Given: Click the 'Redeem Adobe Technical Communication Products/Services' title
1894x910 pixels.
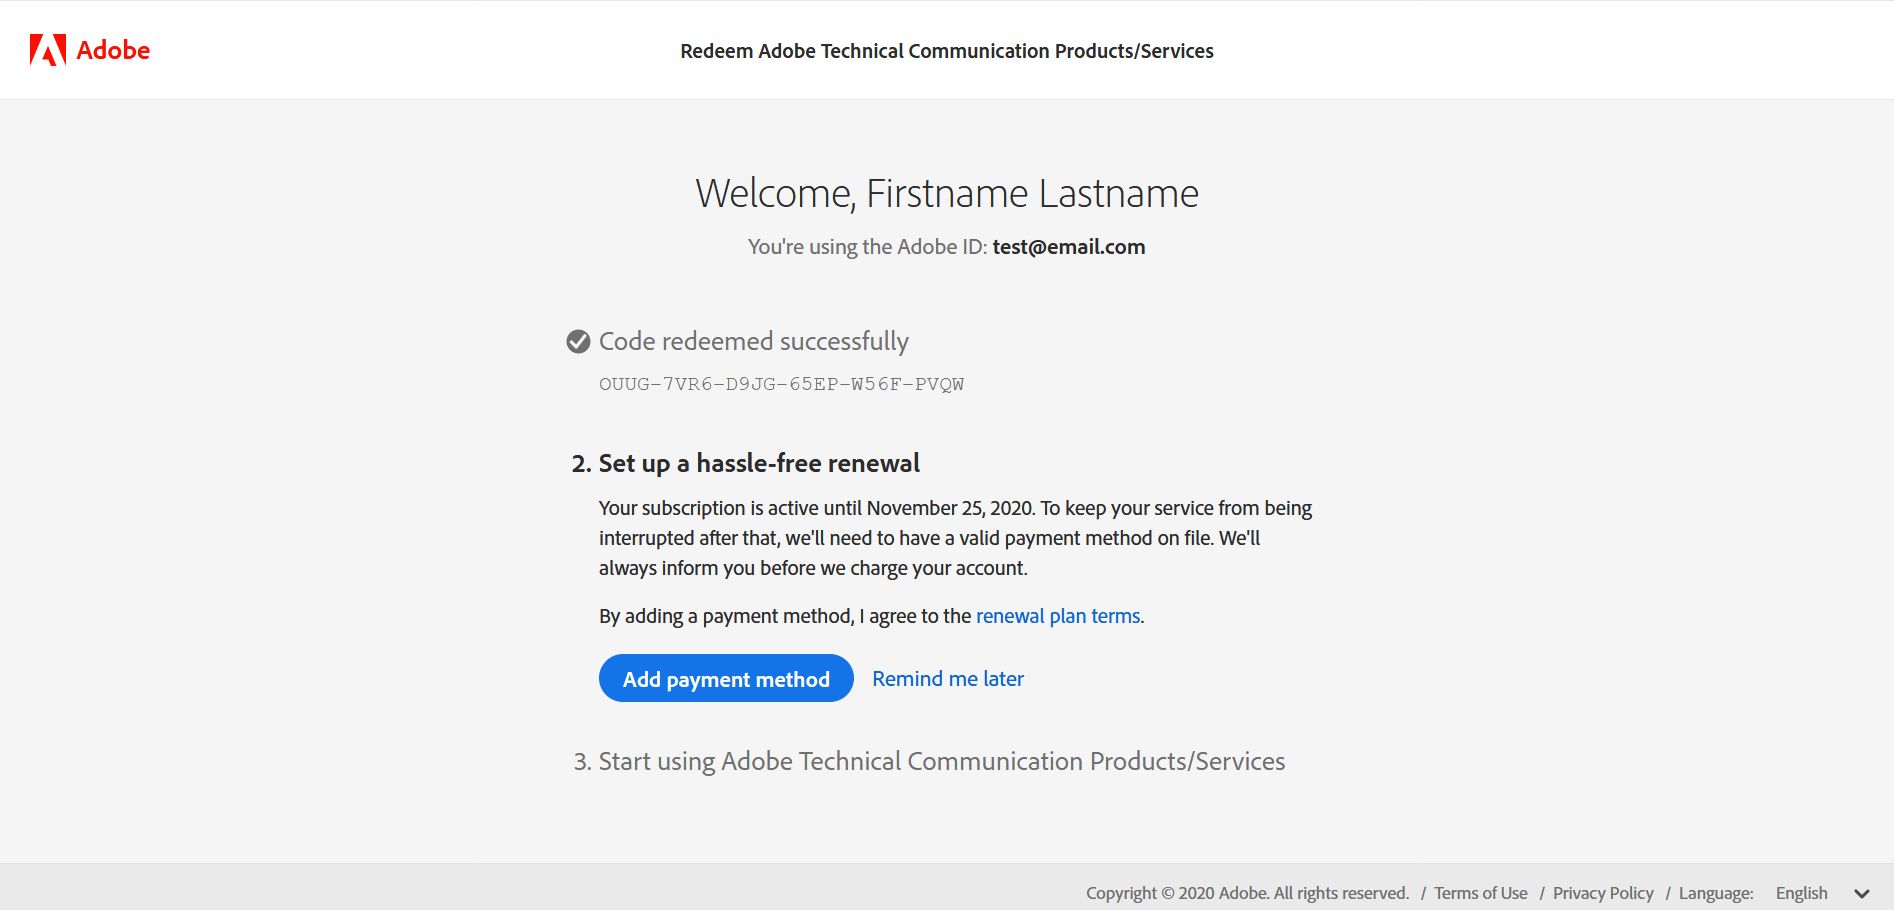Looking at the screenshot, I should (947, 51).
